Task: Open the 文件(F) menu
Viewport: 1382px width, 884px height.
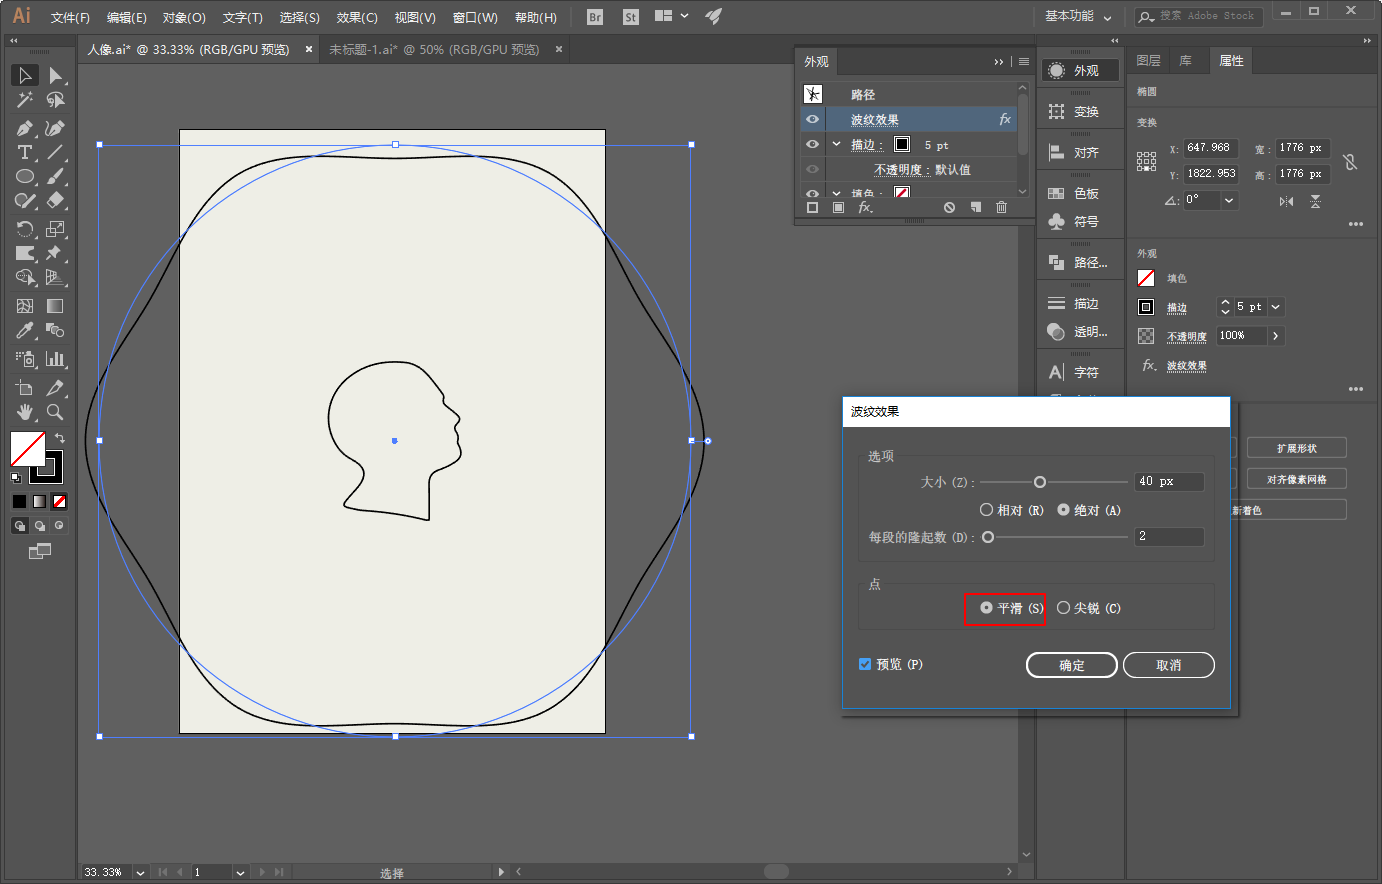Action: click(x=70, y=17)
